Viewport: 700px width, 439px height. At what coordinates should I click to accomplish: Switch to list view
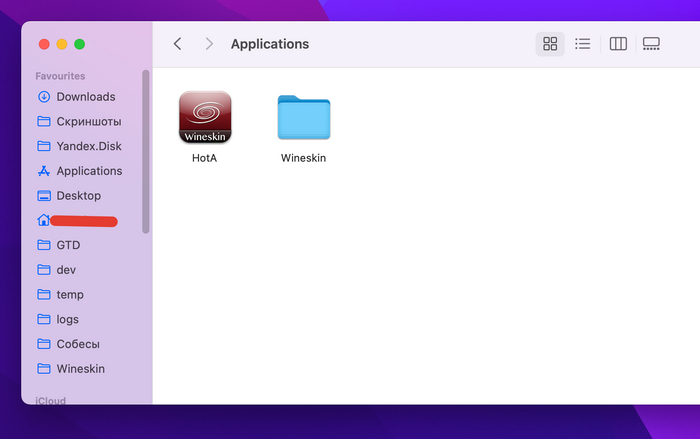coord(583,44)
